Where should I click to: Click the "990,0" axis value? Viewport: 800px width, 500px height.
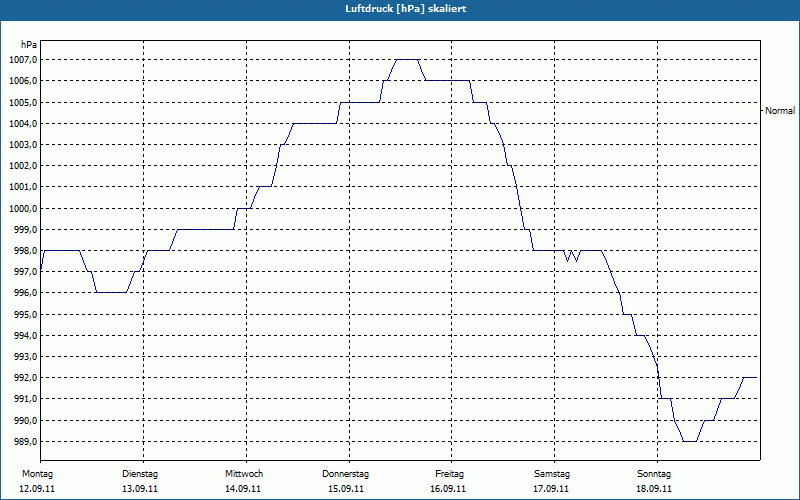point(25,421)
